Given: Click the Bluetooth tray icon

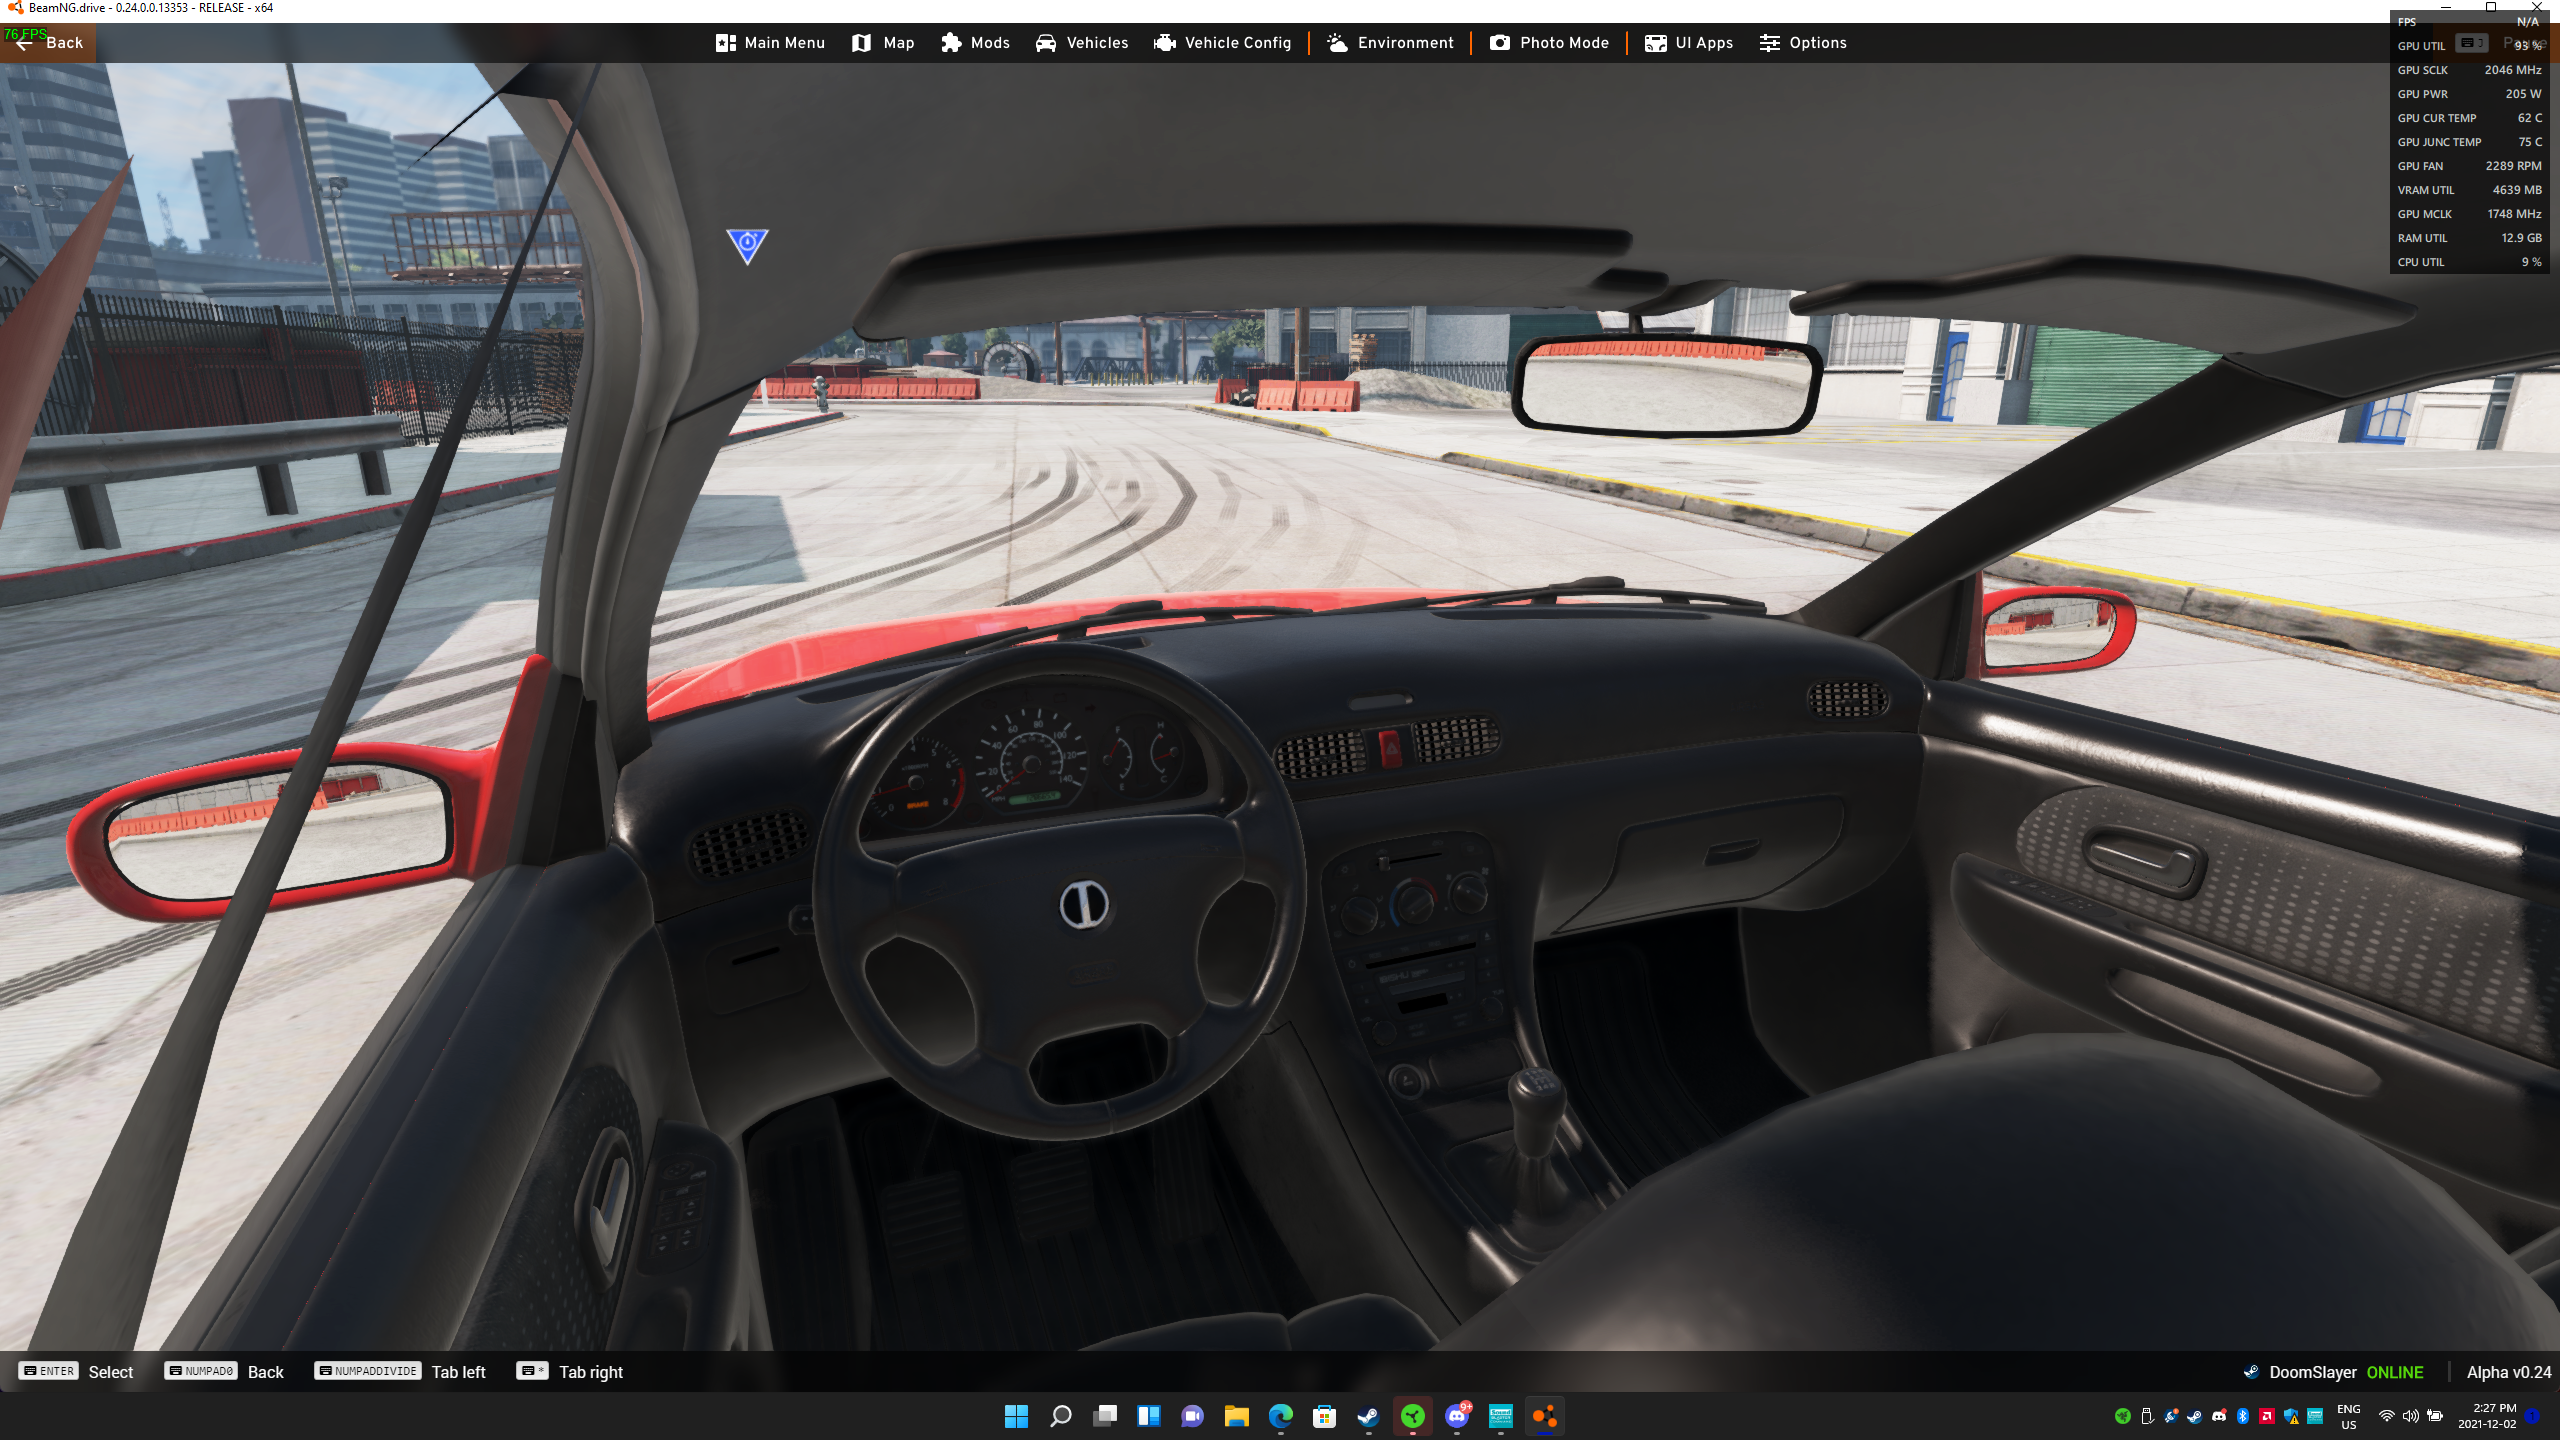Looking at the screenshot, I should [x=2243, y=1416].
